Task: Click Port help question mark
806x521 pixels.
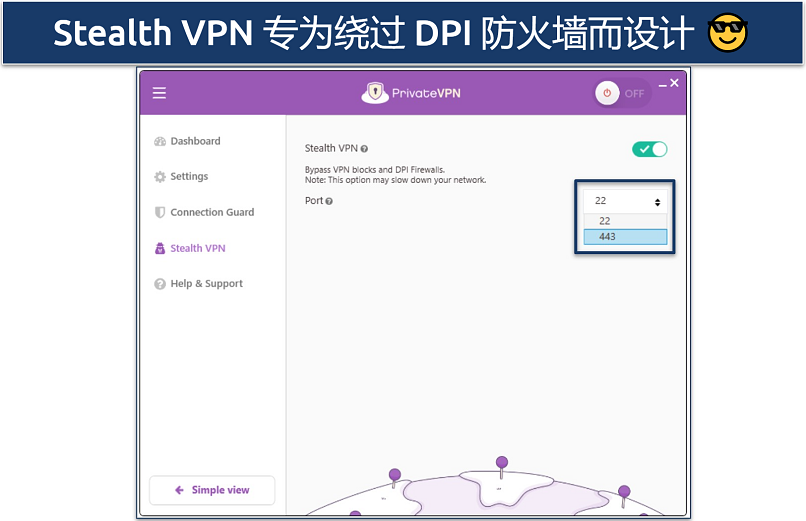Action: click(x=329, y=201)
